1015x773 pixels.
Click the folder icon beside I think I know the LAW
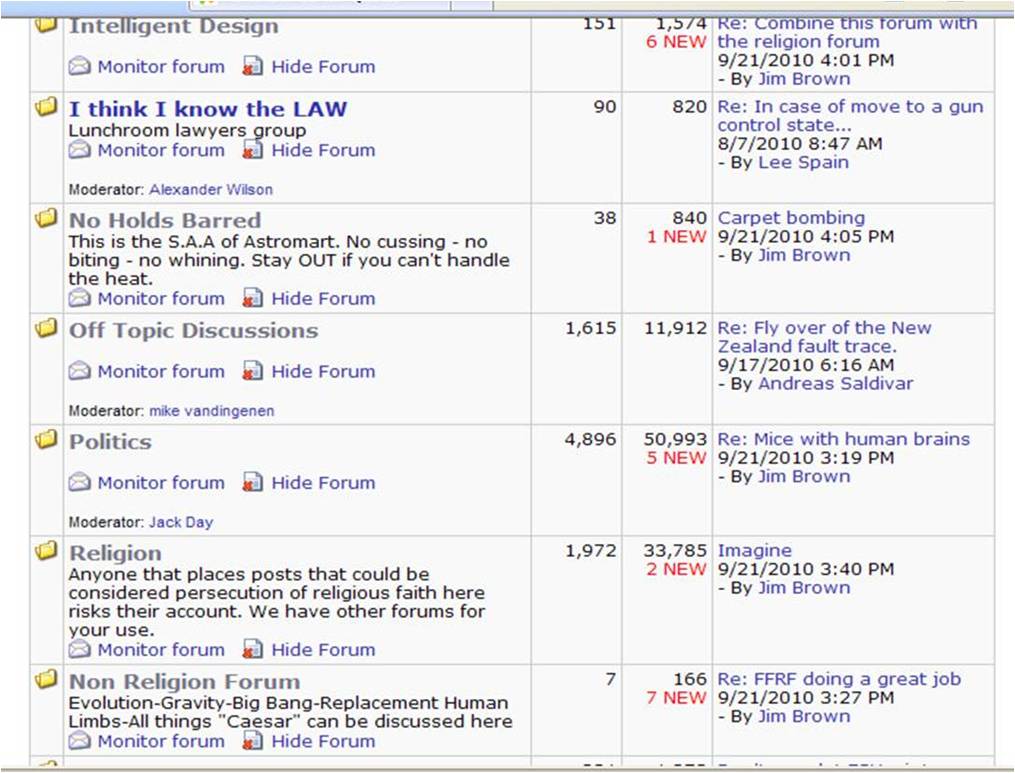click(x=46, y=106)
